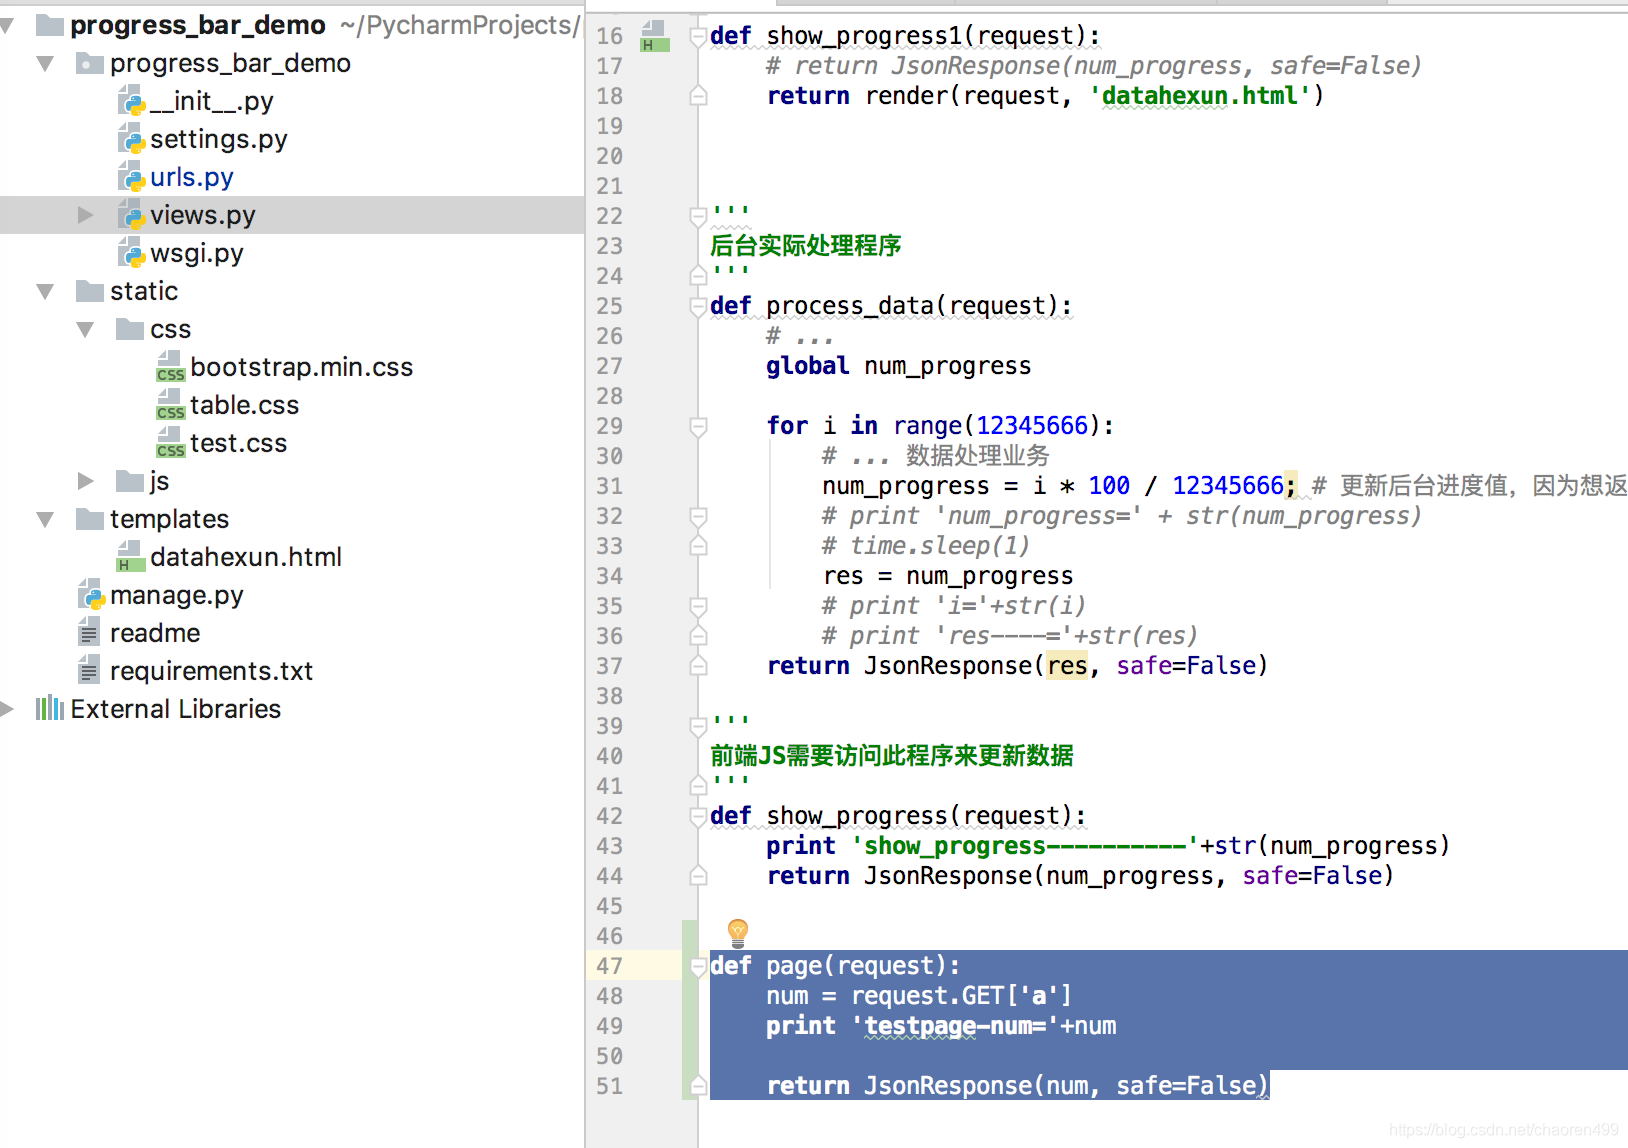This screenshot has width=1628, height=1148.
Task: Click line number 28 in the gutter
Action: coord(609,396)
